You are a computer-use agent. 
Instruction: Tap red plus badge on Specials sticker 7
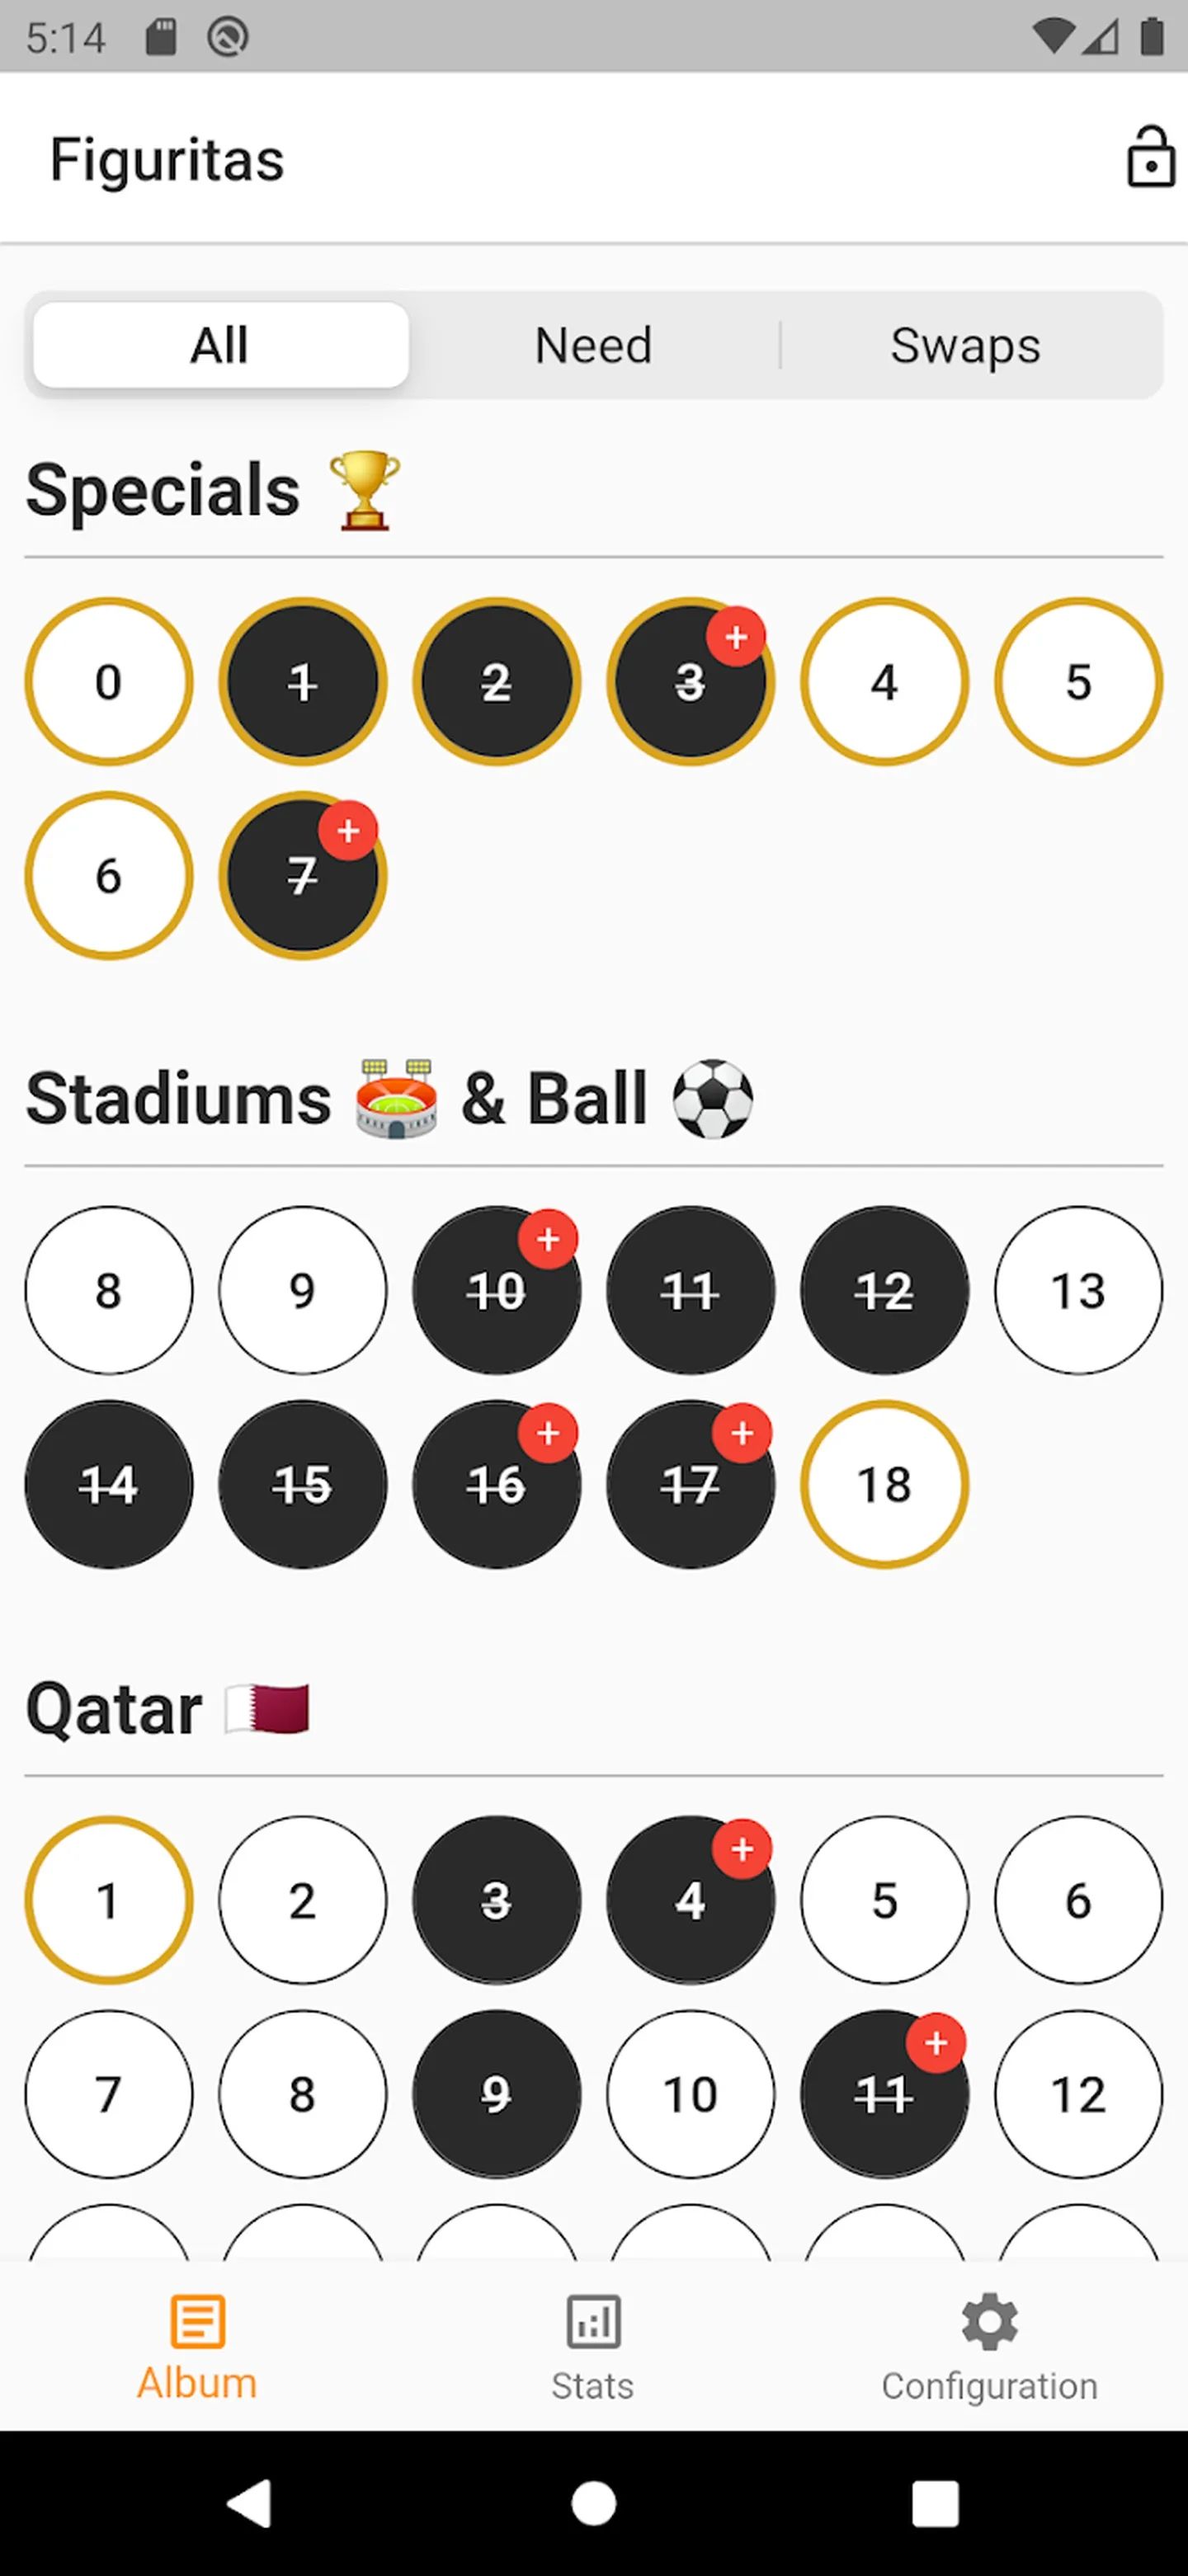pyautogui.click(x=348, y=830)
